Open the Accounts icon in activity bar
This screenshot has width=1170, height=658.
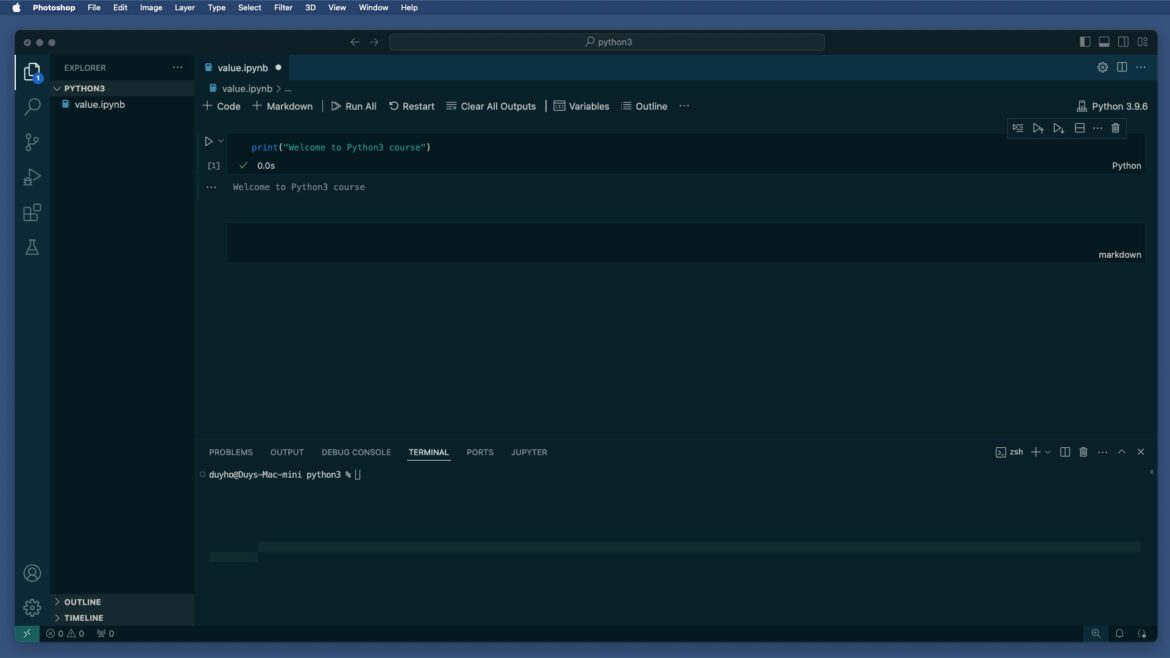click(x=32, y=573)
